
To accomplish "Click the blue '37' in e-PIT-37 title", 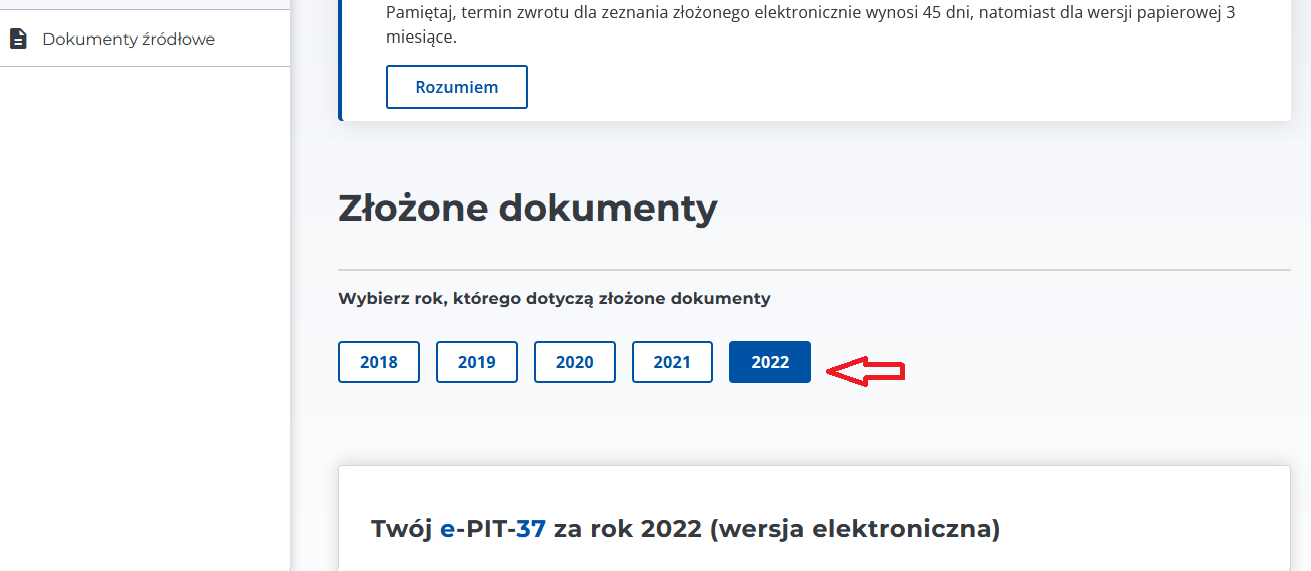I will (531, 529).
